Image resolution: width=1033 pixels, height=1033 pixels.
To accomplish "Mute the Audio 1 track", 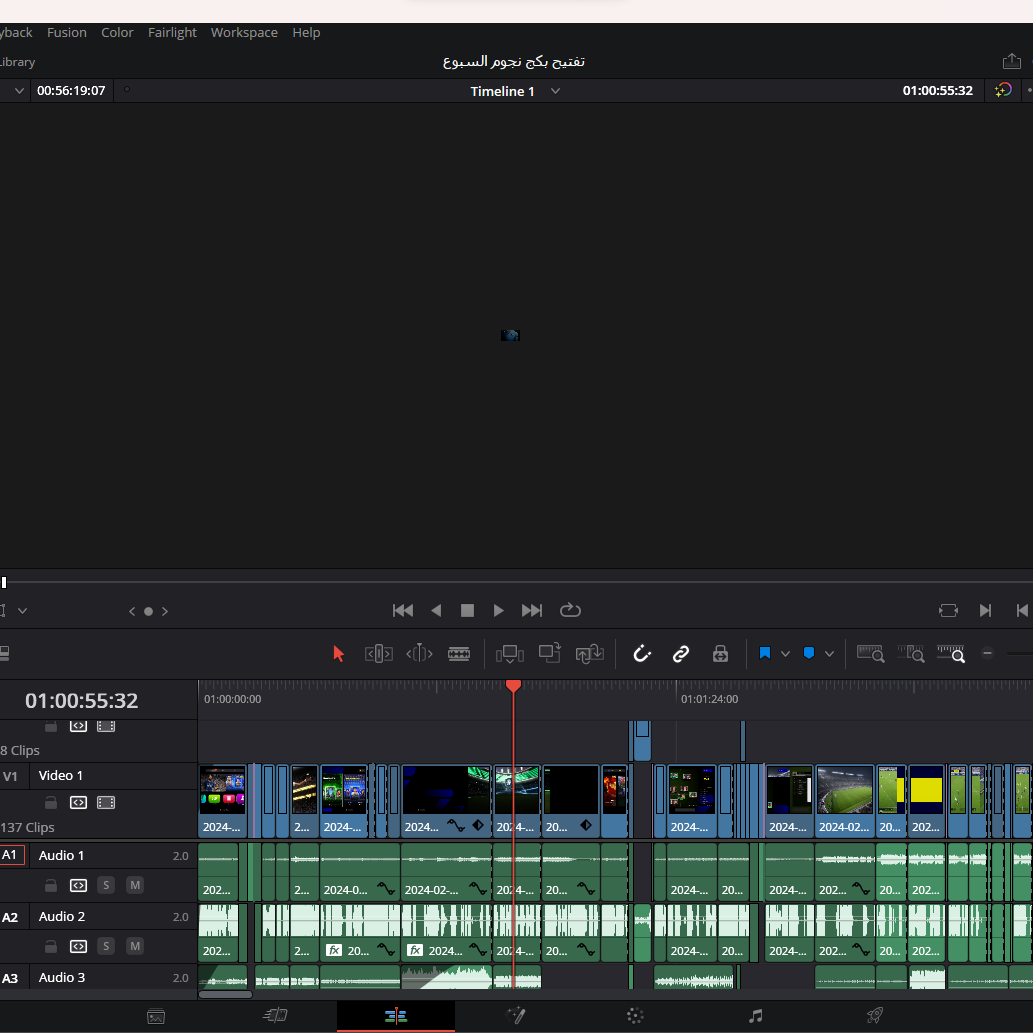I will click(135, 885).
